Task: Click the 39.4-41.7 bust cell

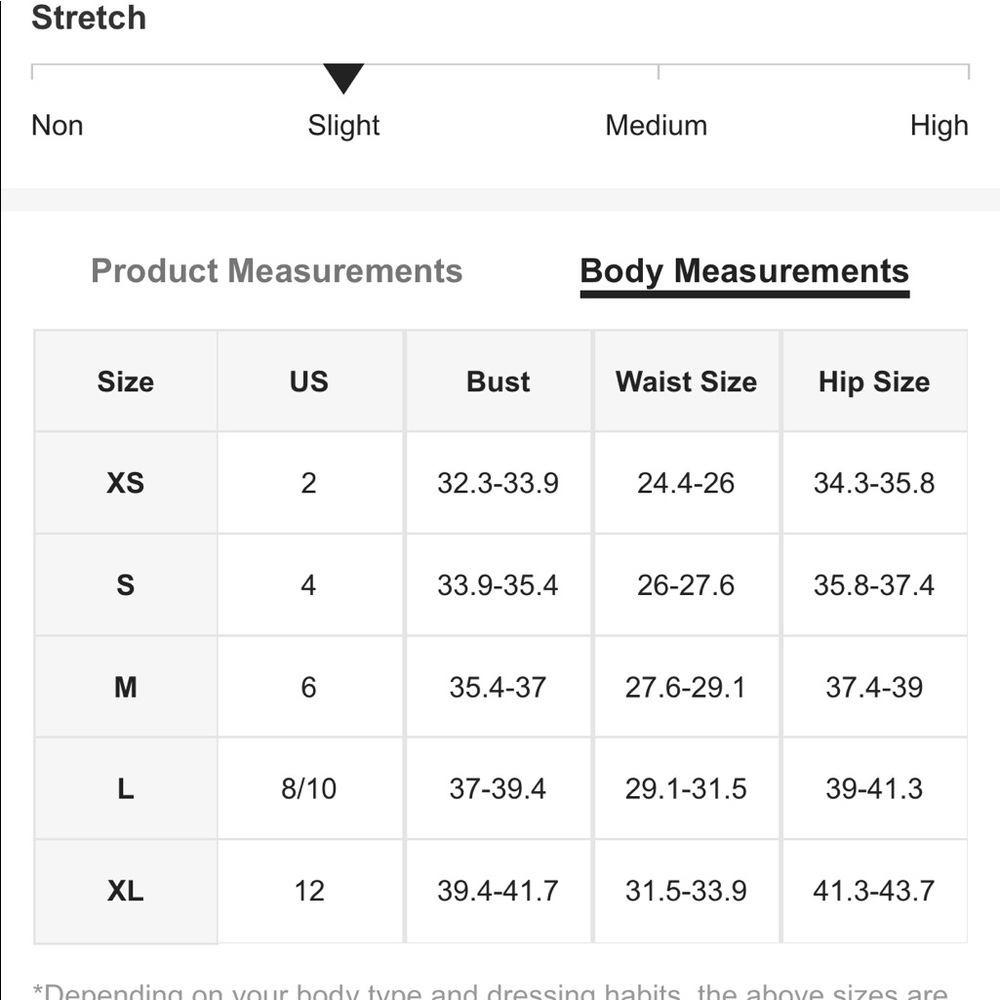Action: (498, 891)
